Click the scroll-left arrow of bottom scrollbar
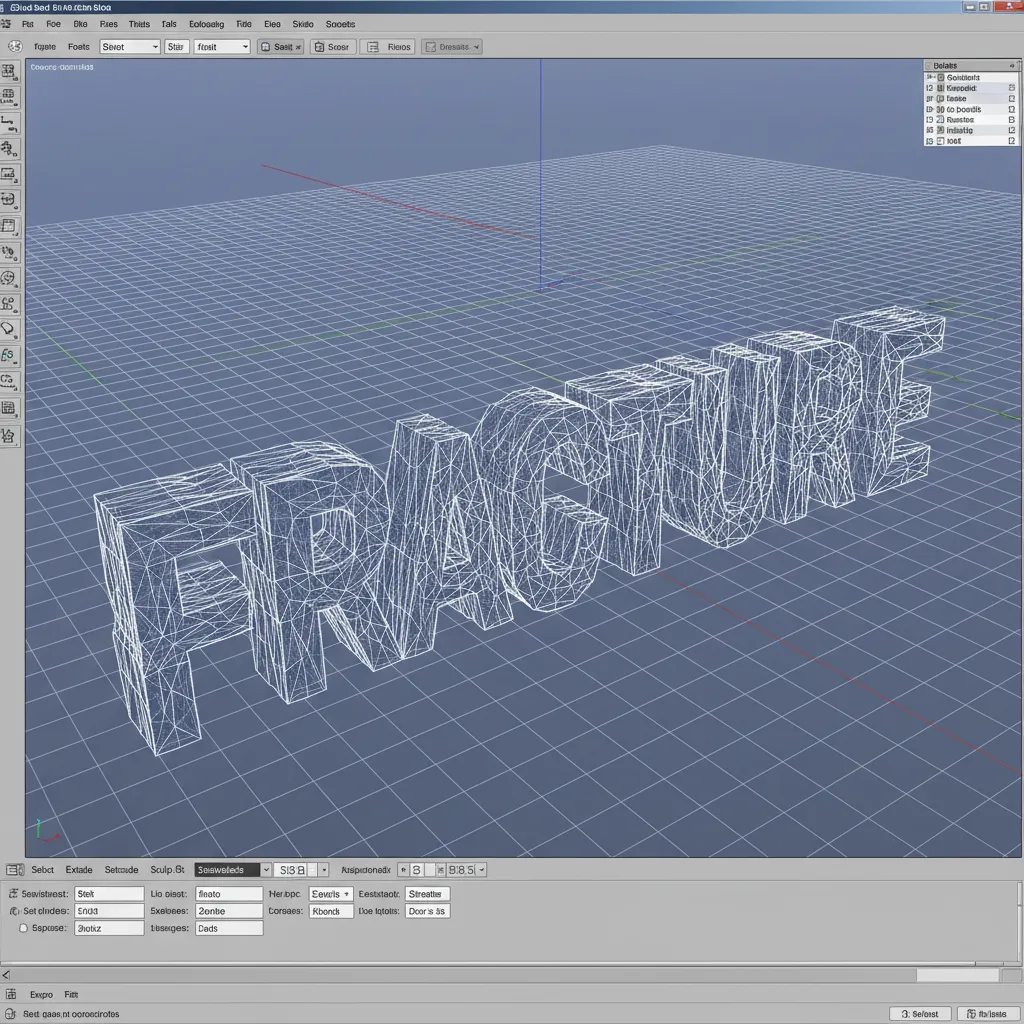 6,975
